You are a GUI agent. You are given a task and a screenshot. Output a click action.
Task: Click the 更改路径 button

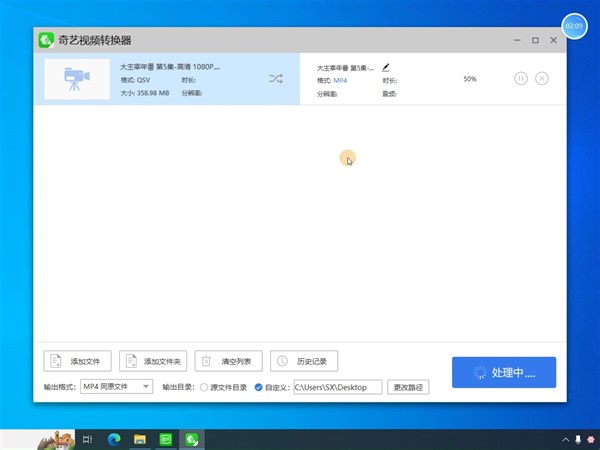[408, 387]
